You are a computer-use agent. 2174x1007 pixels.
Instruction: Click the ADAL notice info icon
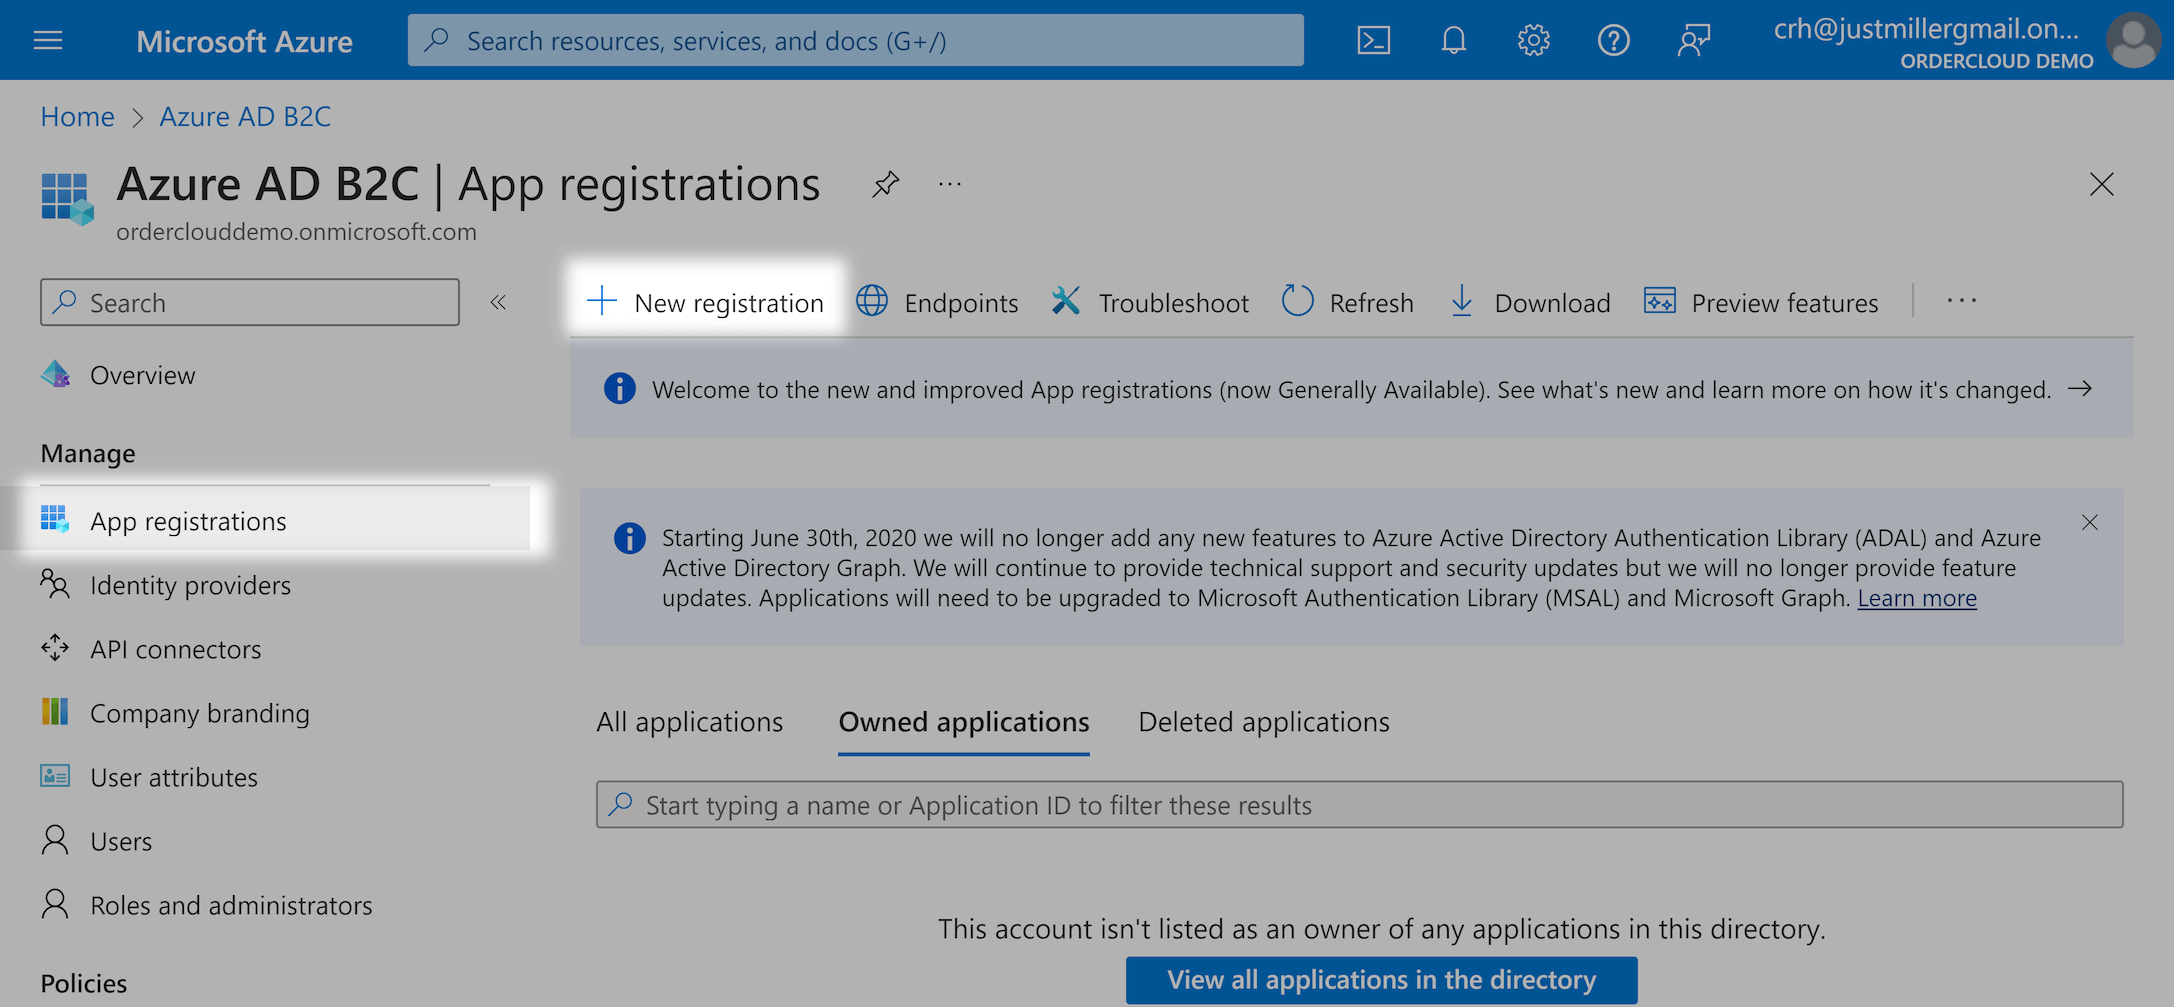(x=629, y=538)
